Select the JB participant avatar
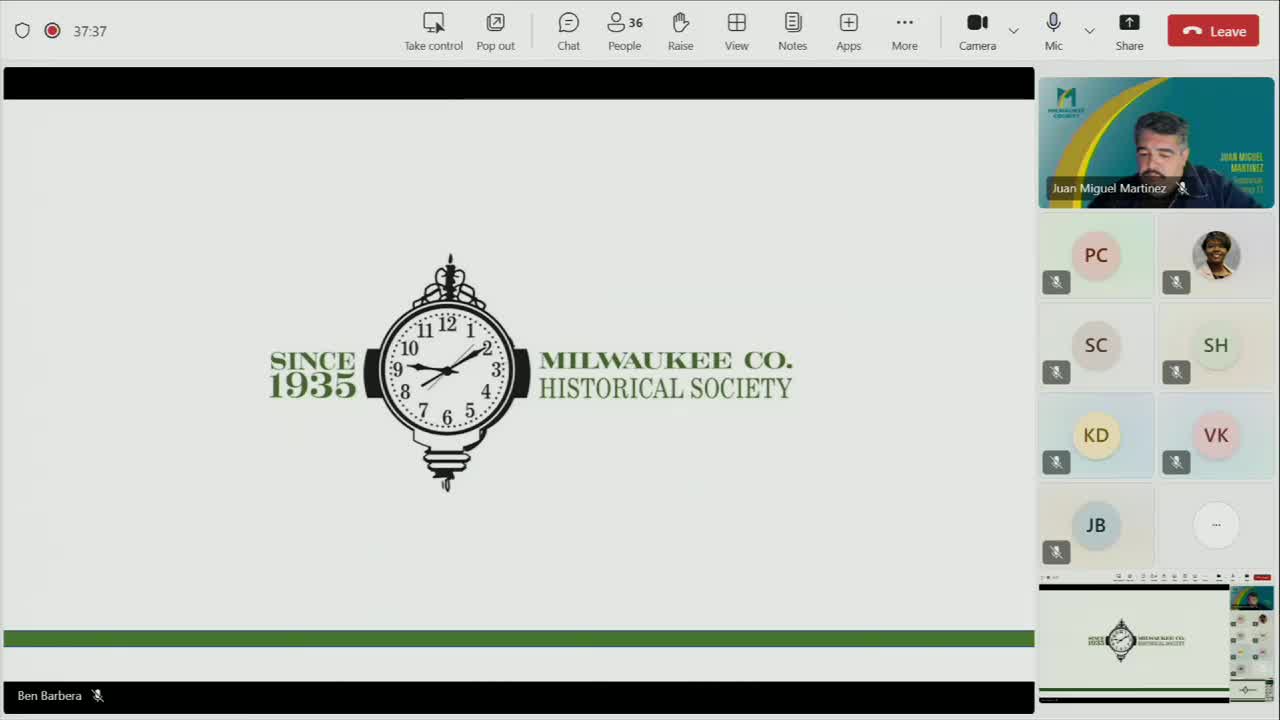The image size is (1280, 720). point(1096,525)
